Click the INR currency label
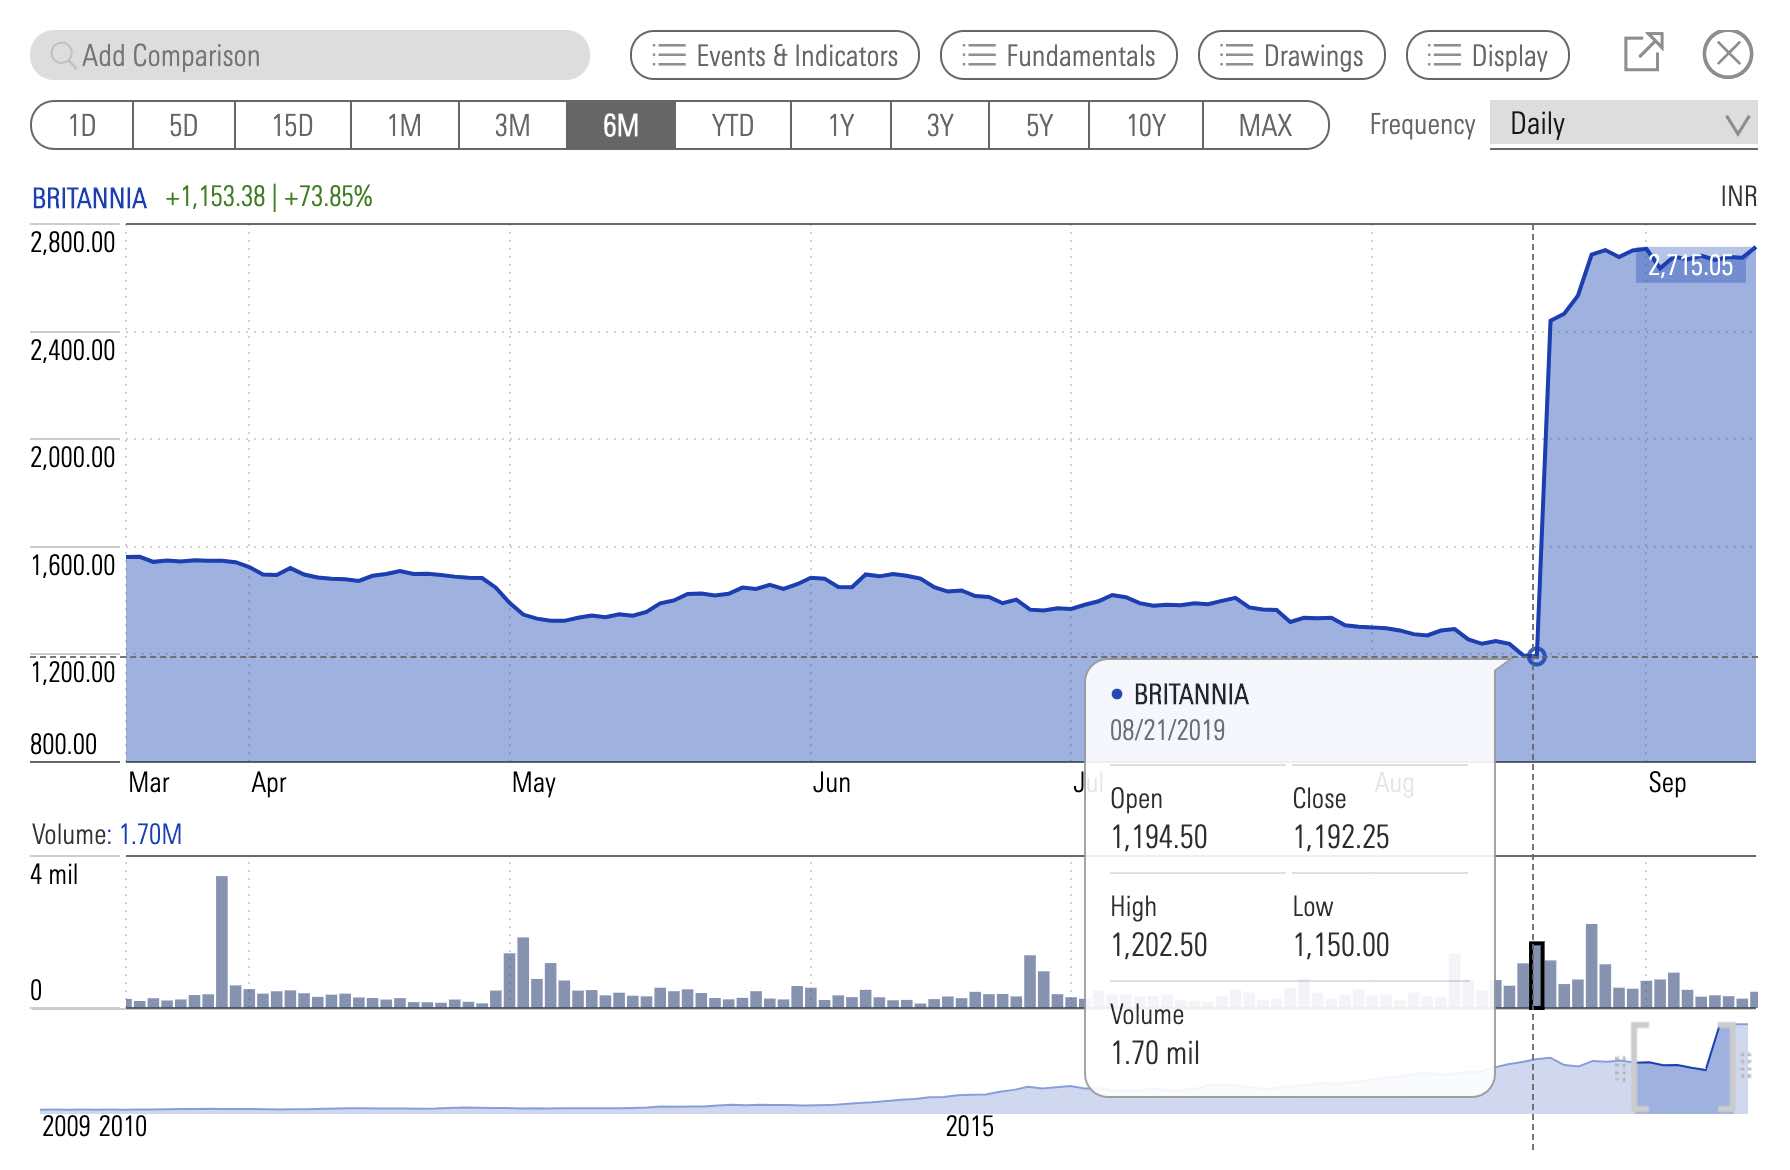The image size is (1790, 1170). click(x=1738, y=197)
